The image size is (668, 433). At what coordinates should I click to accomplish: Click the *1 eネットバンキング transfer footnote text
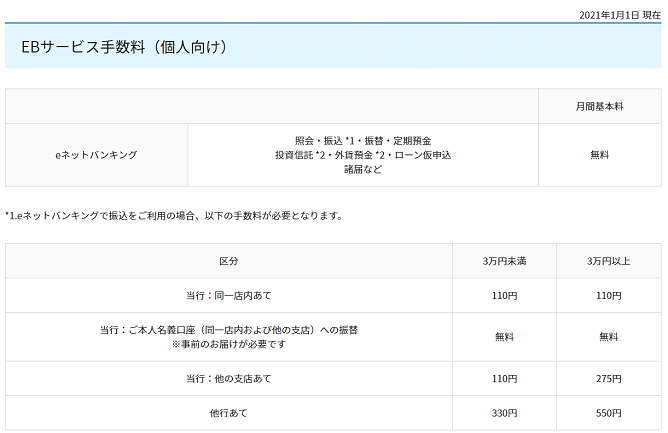tap(174, 215)
